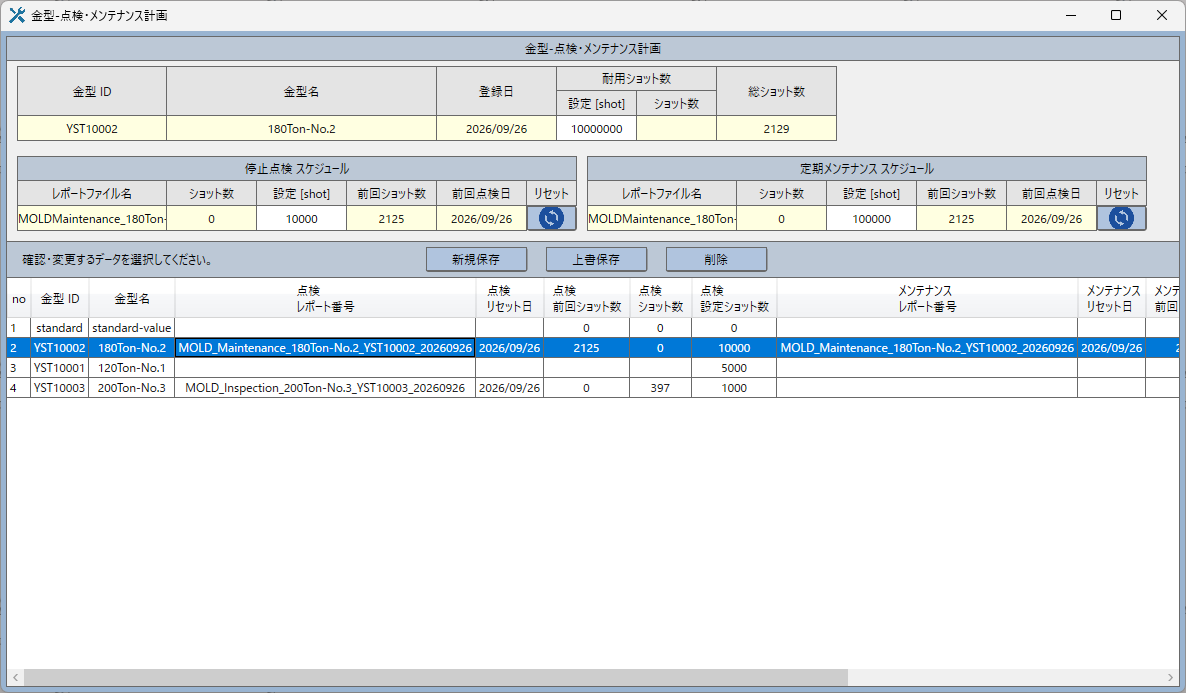Viewport: 1186px width, 693px height.
Task: Click the MOLD_Inspection_200Ton-No.3 report cell
Action: 325,387
